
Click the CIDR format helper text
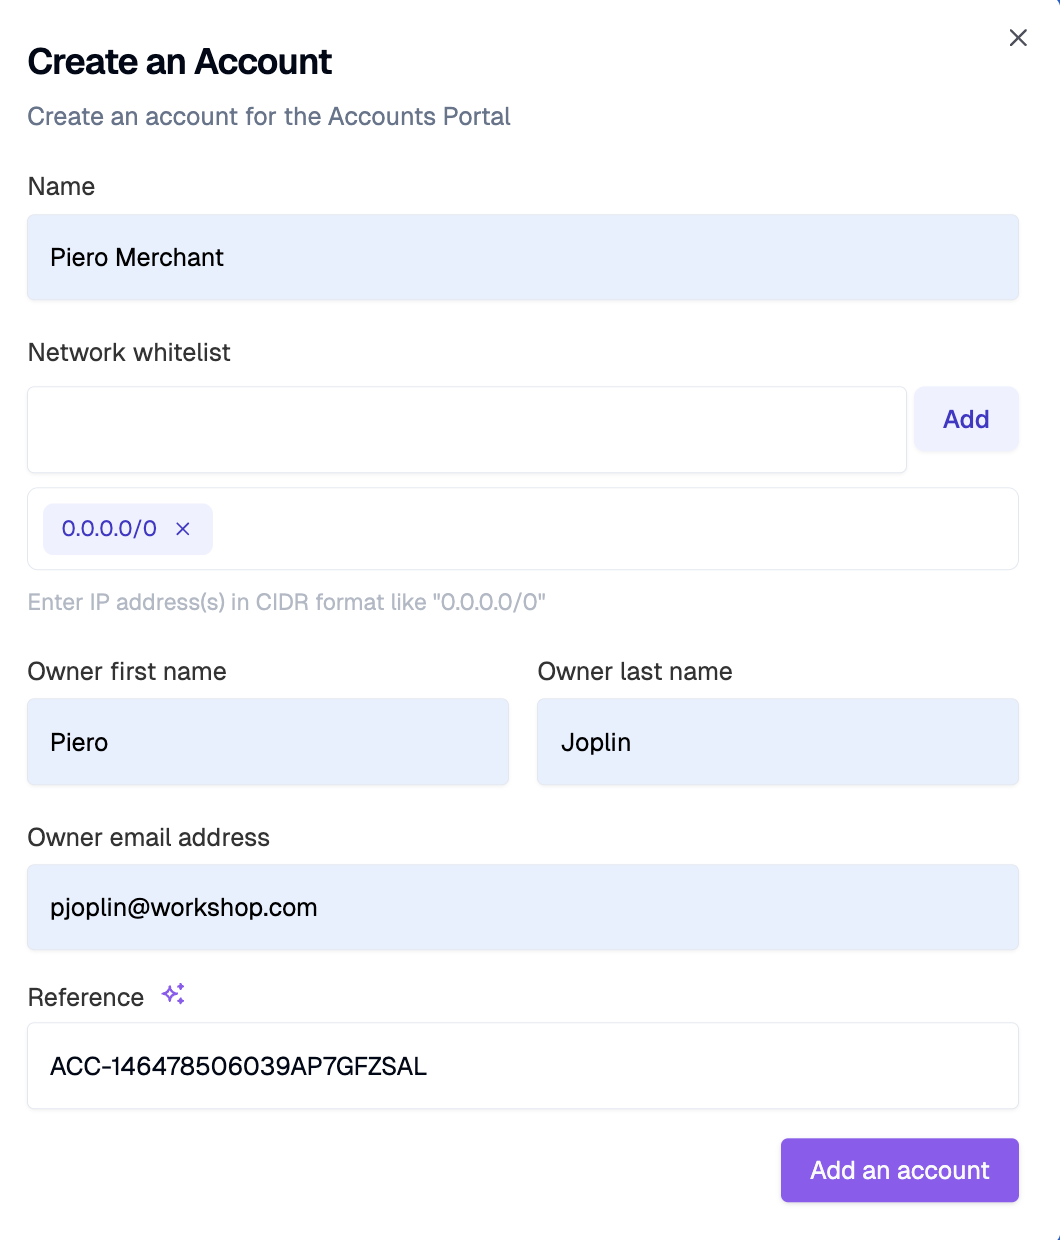[x=287, y=602]
